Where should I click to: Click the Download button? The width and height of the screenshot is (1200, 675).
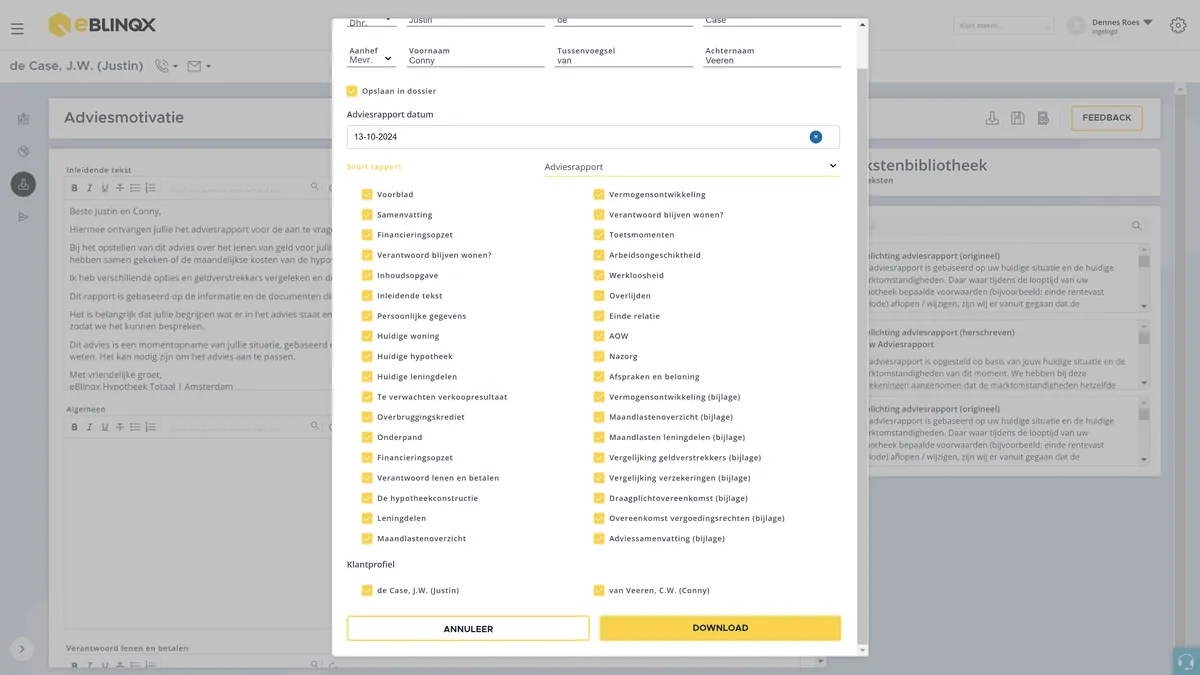(x=720, y=628)
